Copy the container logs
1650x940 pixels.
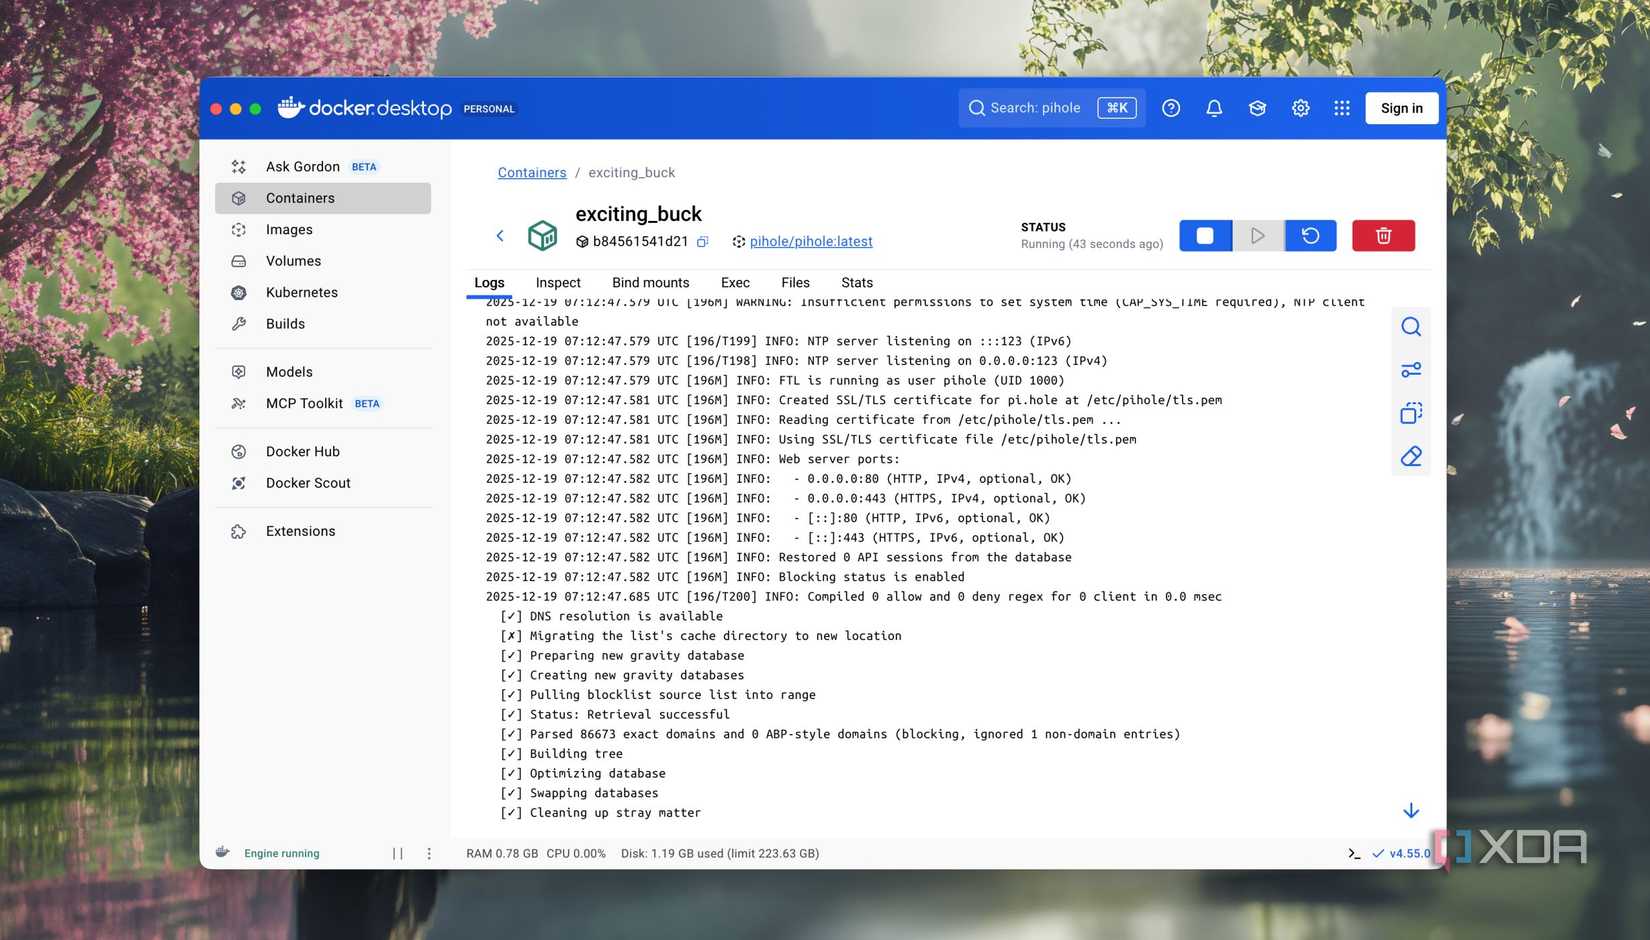click(x=1411, y=412)
